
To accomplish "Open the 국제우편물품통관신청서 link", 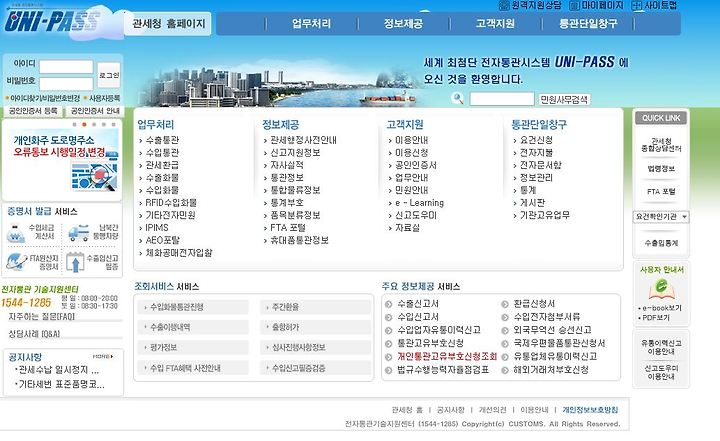I will pyautogui.click(x=559, y=343).
